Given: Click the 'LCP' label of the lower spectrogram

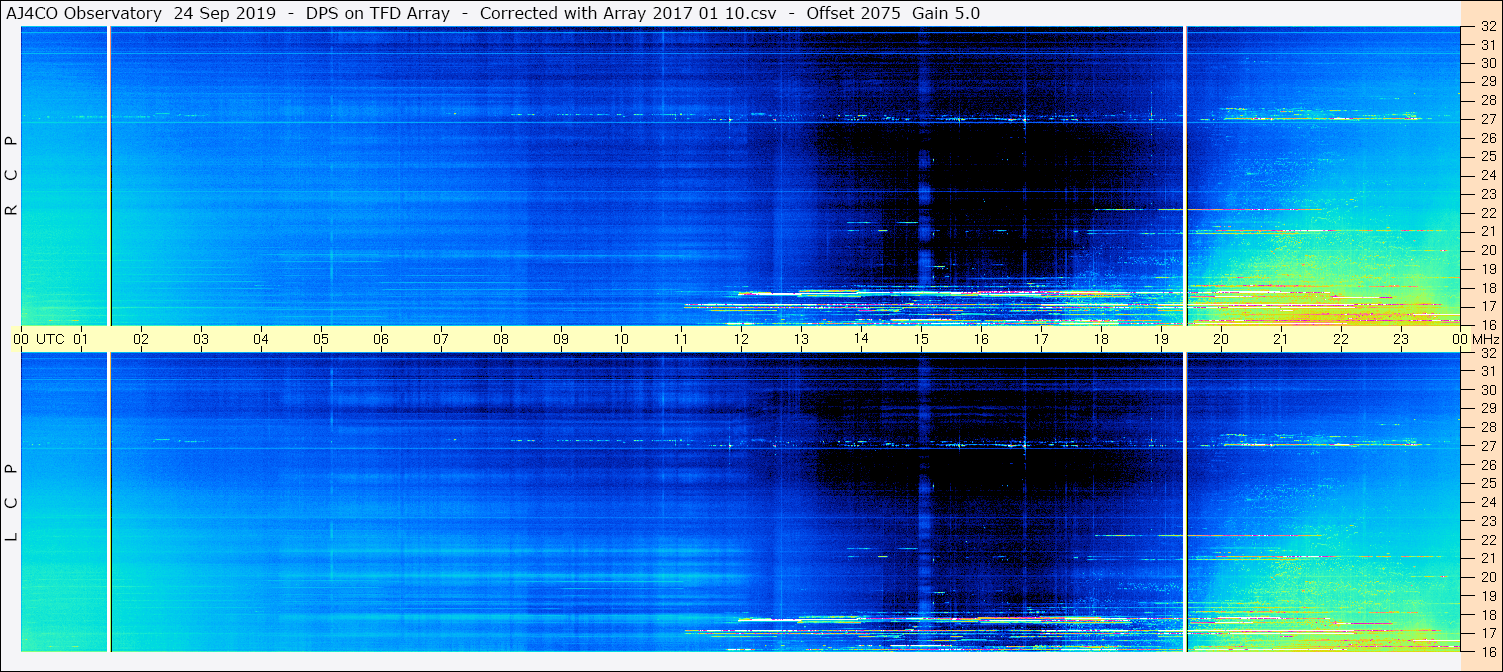Looking at the screenshot, I should [x=12, y=503].
